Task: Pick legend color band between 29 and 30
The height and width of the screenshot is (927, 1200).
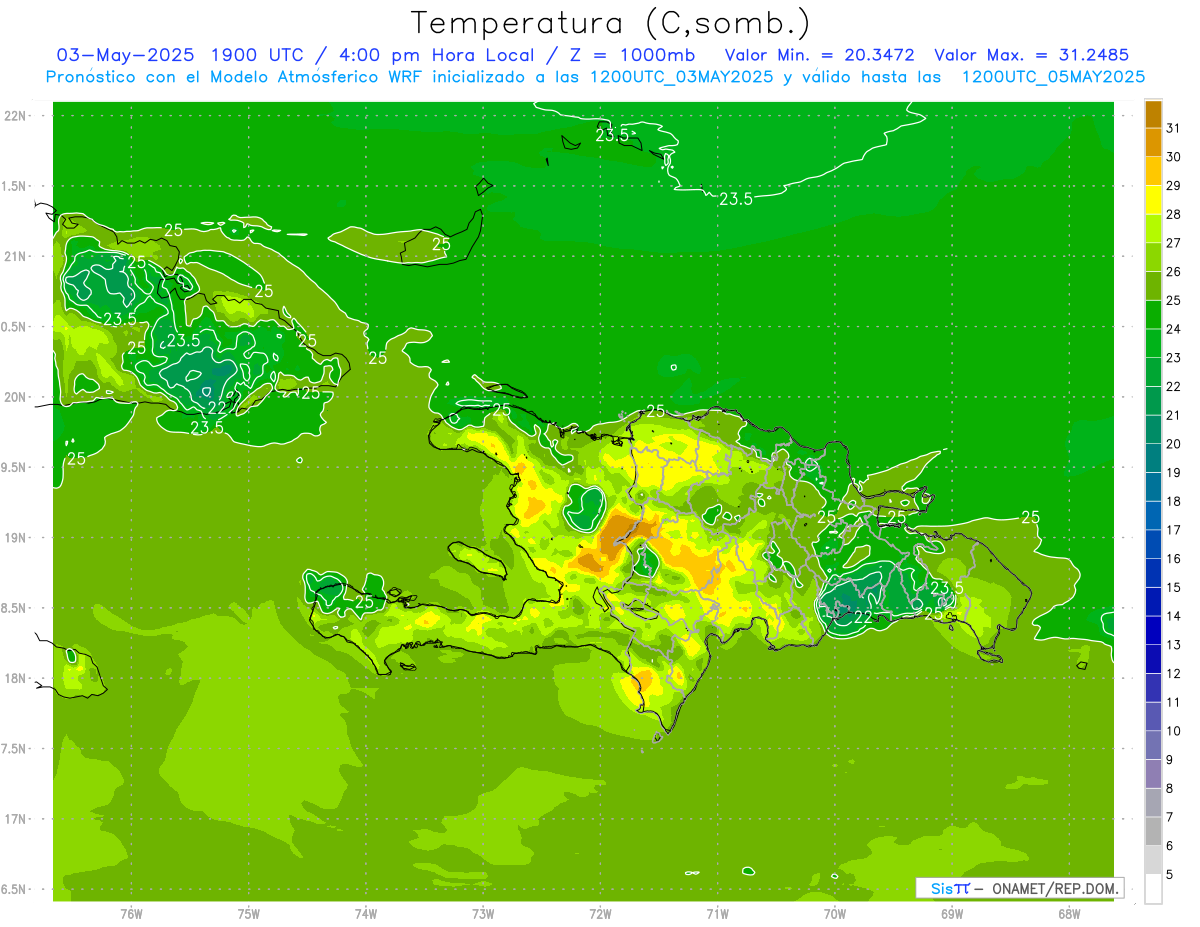Action: (x=1153, y=171)
